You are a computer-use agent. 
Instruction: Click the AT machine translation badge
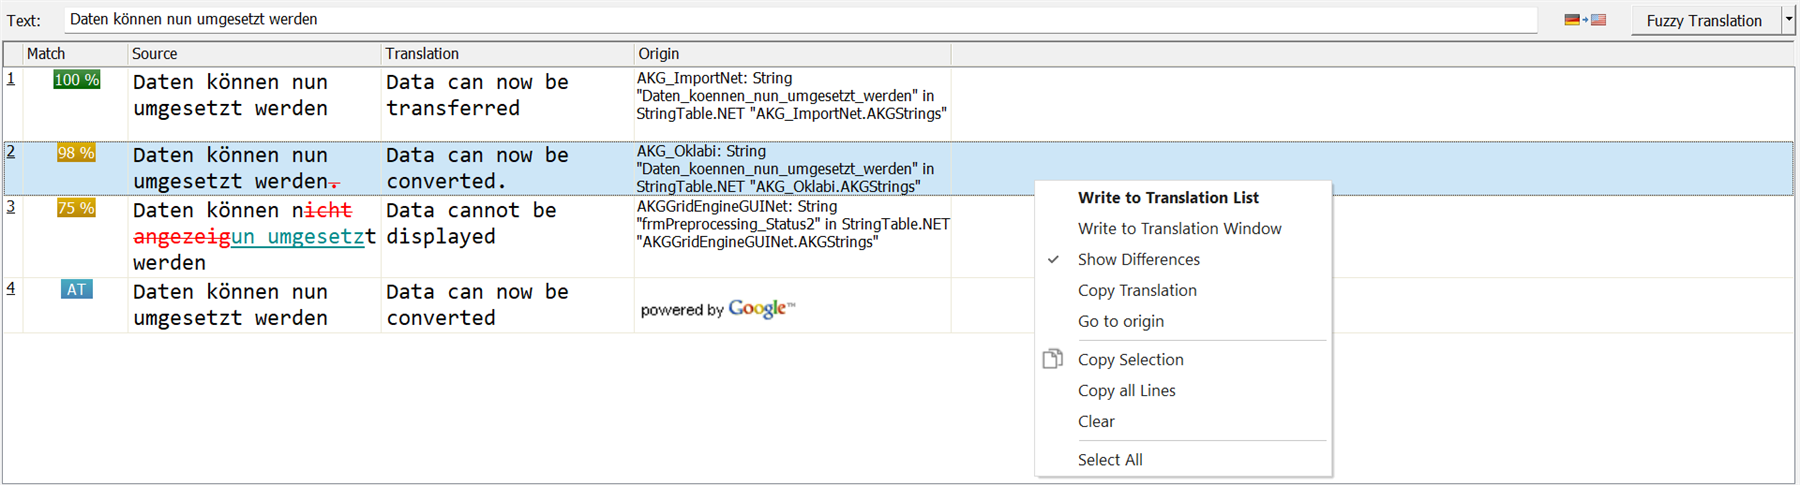pos(76,289)
